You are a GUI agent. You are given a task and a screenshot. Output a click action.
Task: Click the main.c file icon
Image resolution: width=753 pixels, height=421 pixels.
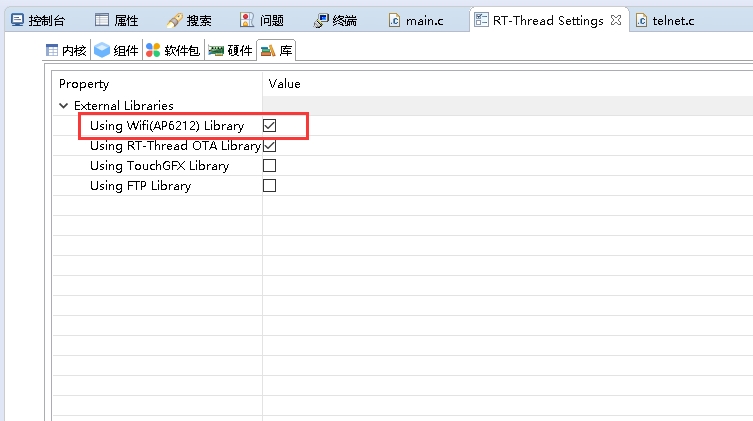[394, 20]
